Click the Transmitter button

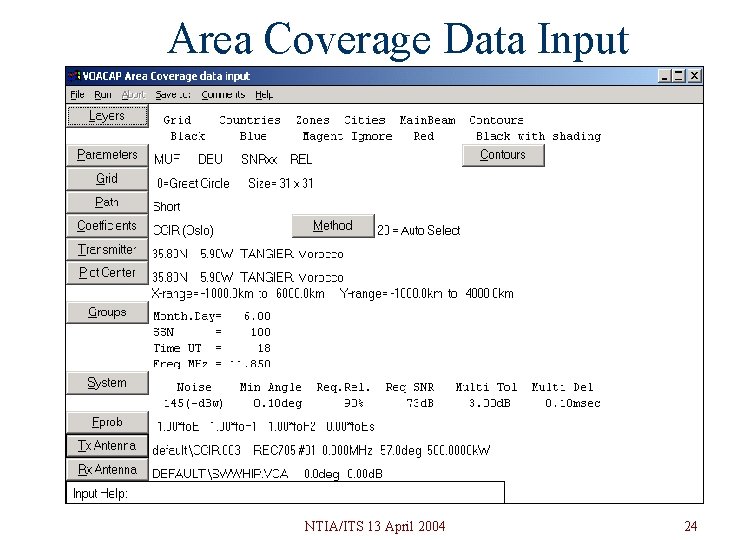[x=107, y=249]
